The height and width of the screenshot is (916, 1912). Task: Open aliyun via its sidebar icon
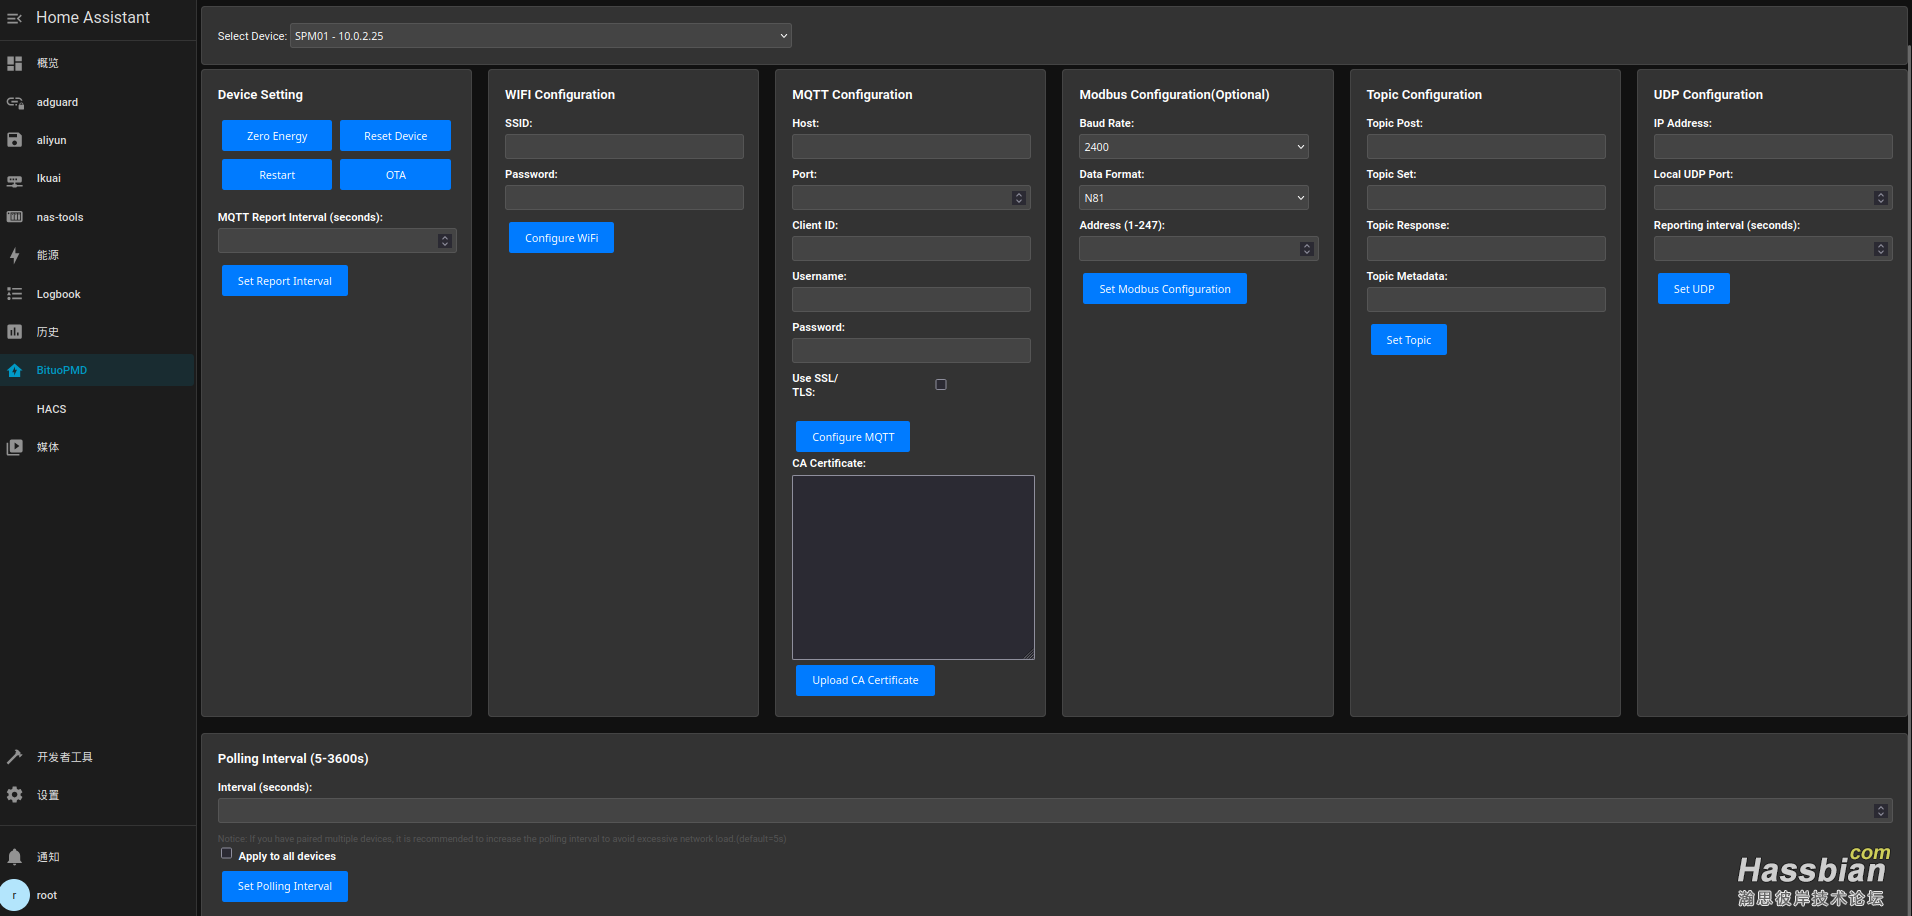coord(15,140)
